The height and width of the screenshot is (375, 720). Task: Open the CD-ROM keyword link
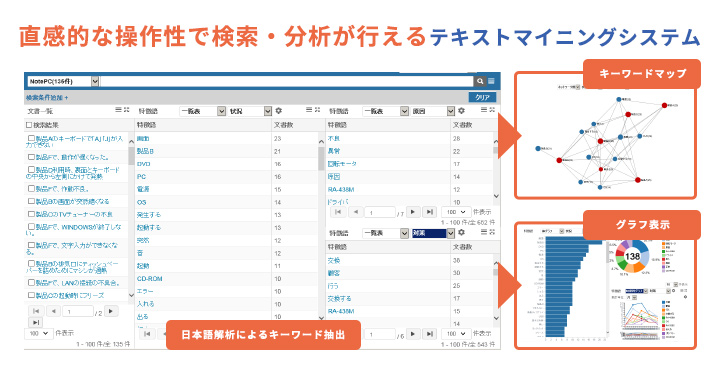(x=149, y=279)
